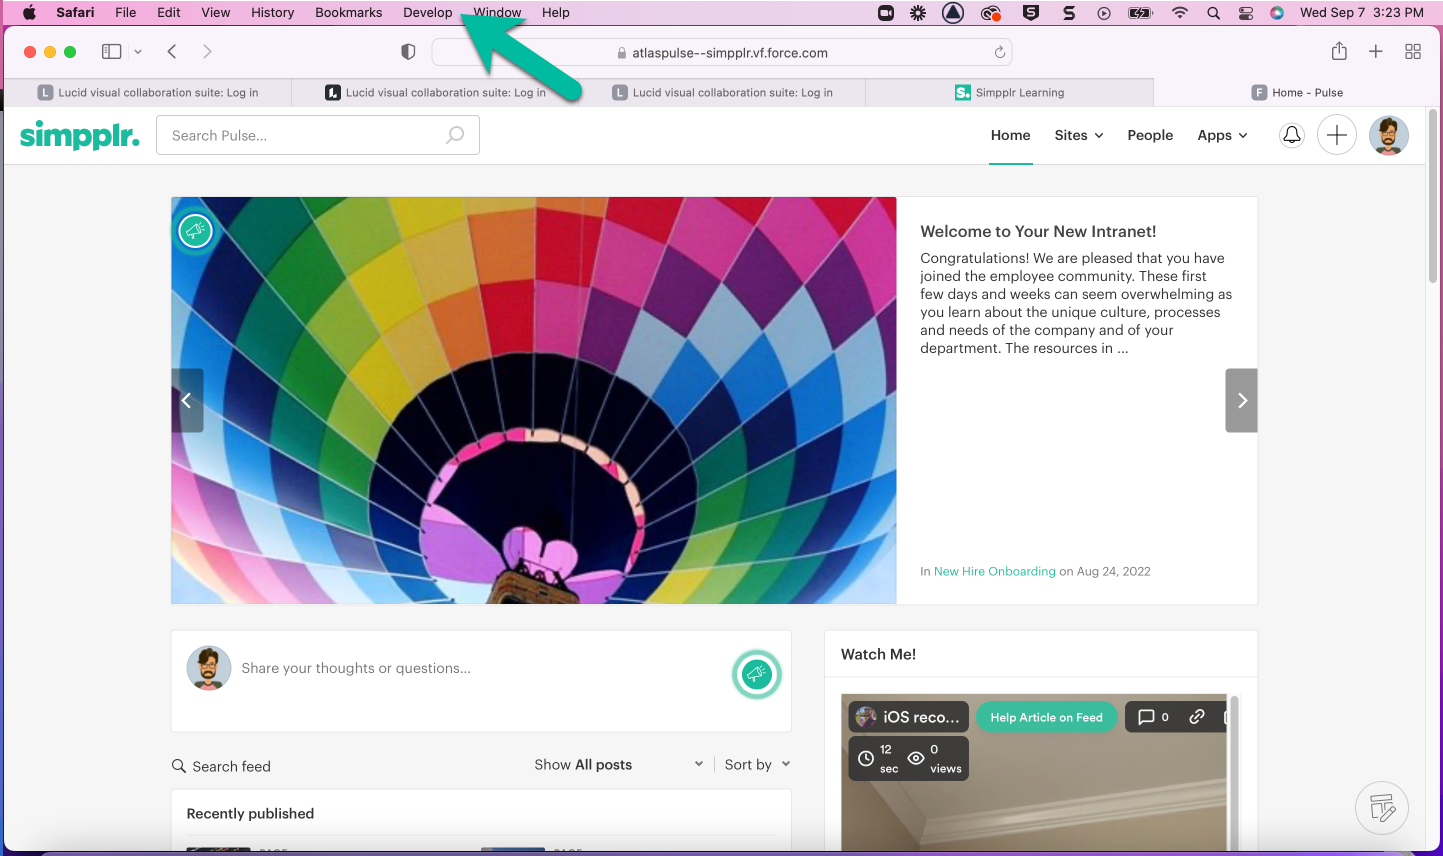
Task: Open the New Hire Onboarding site link
Action: click(994, 571)
